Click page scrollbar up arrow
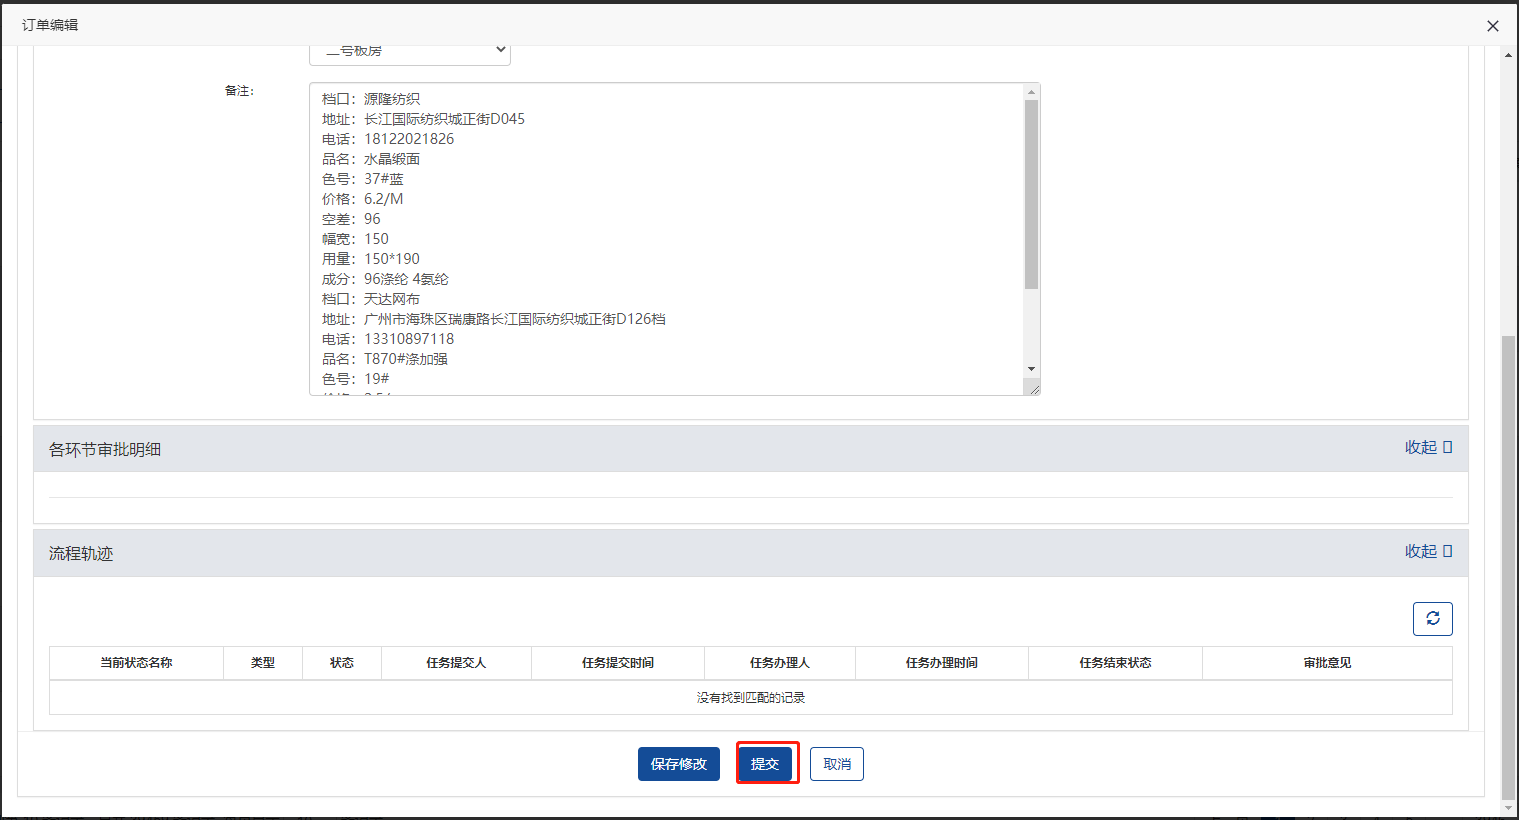 1508,55
